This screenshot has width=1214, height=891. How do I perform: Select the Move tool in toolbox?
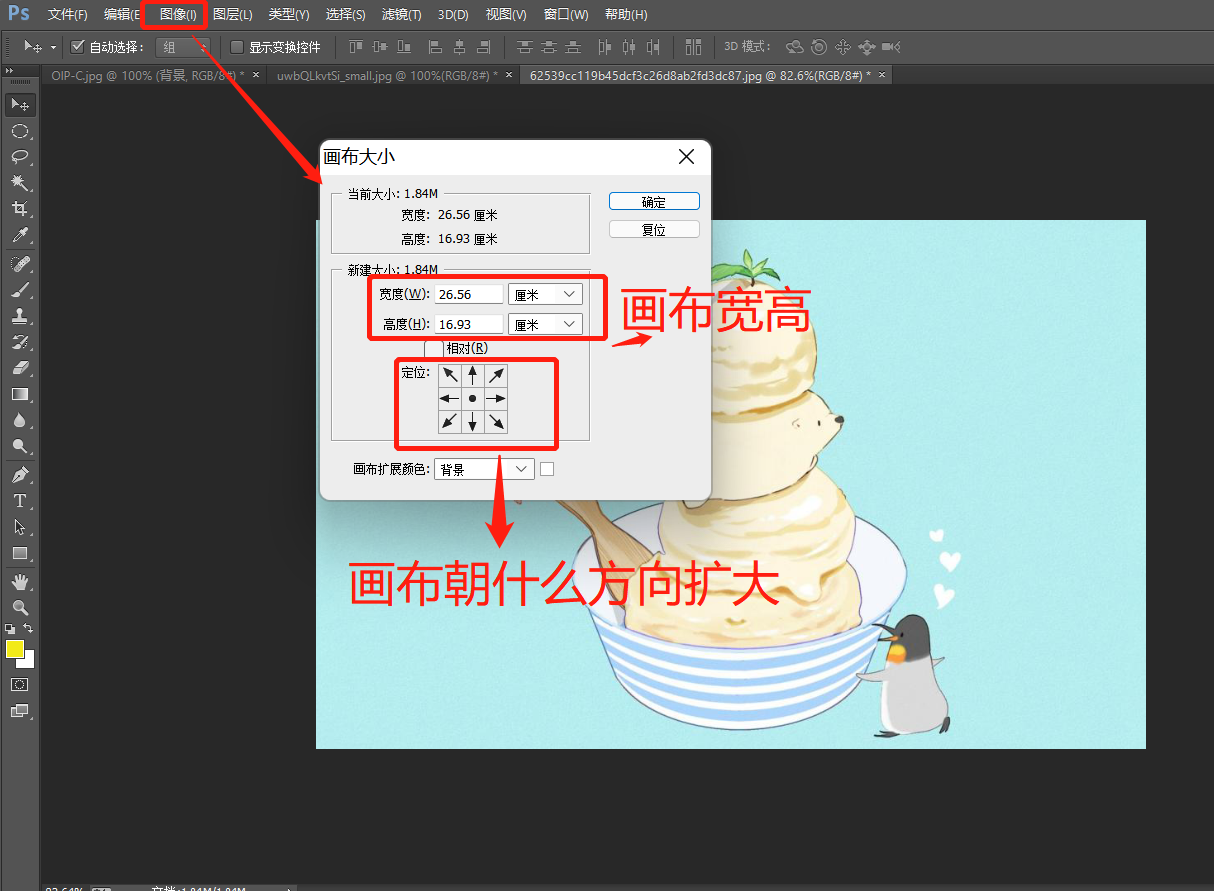click(x=20, y=105)
